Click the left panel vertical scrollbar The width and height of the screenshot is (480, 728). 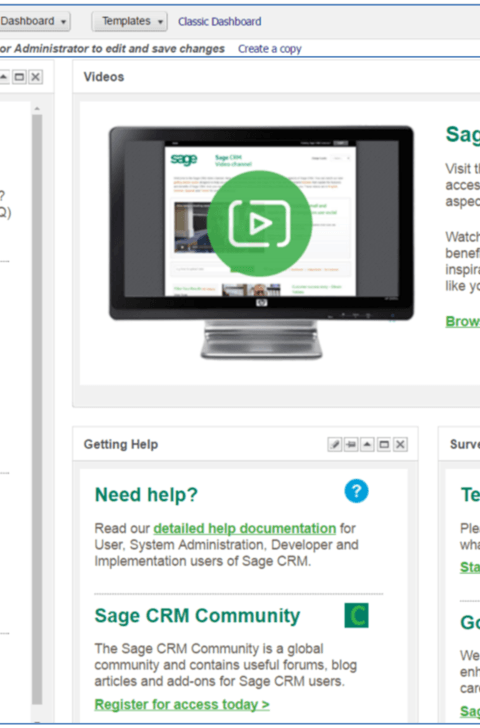click(x=37, y=409)
